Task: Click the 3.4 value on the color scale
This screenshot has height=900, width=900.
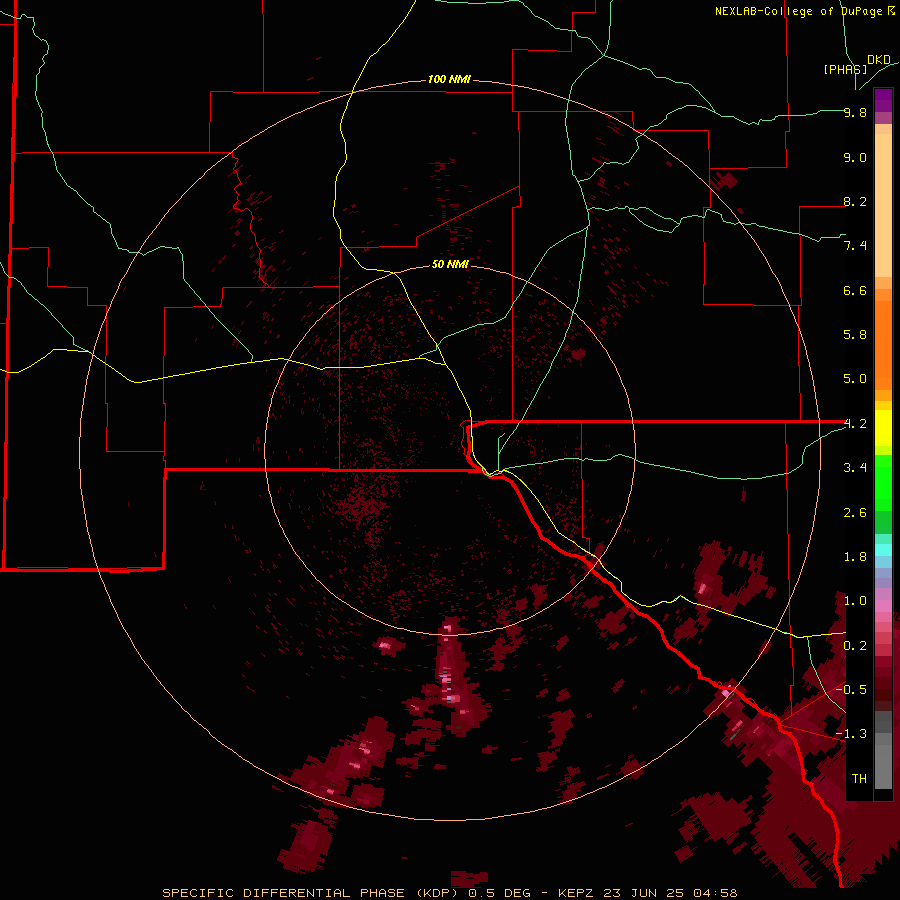Action: point(855,468)
